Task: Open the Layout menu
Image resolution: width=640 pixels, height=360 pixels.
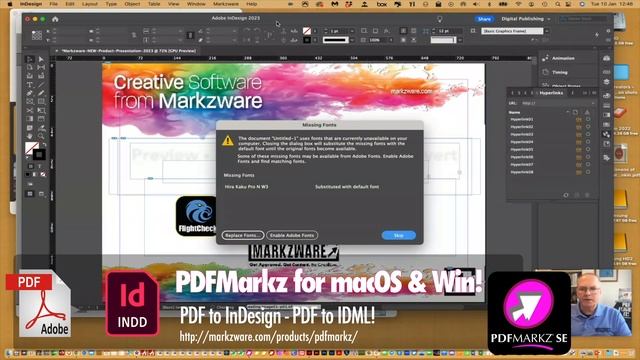Action: [89, 4]
